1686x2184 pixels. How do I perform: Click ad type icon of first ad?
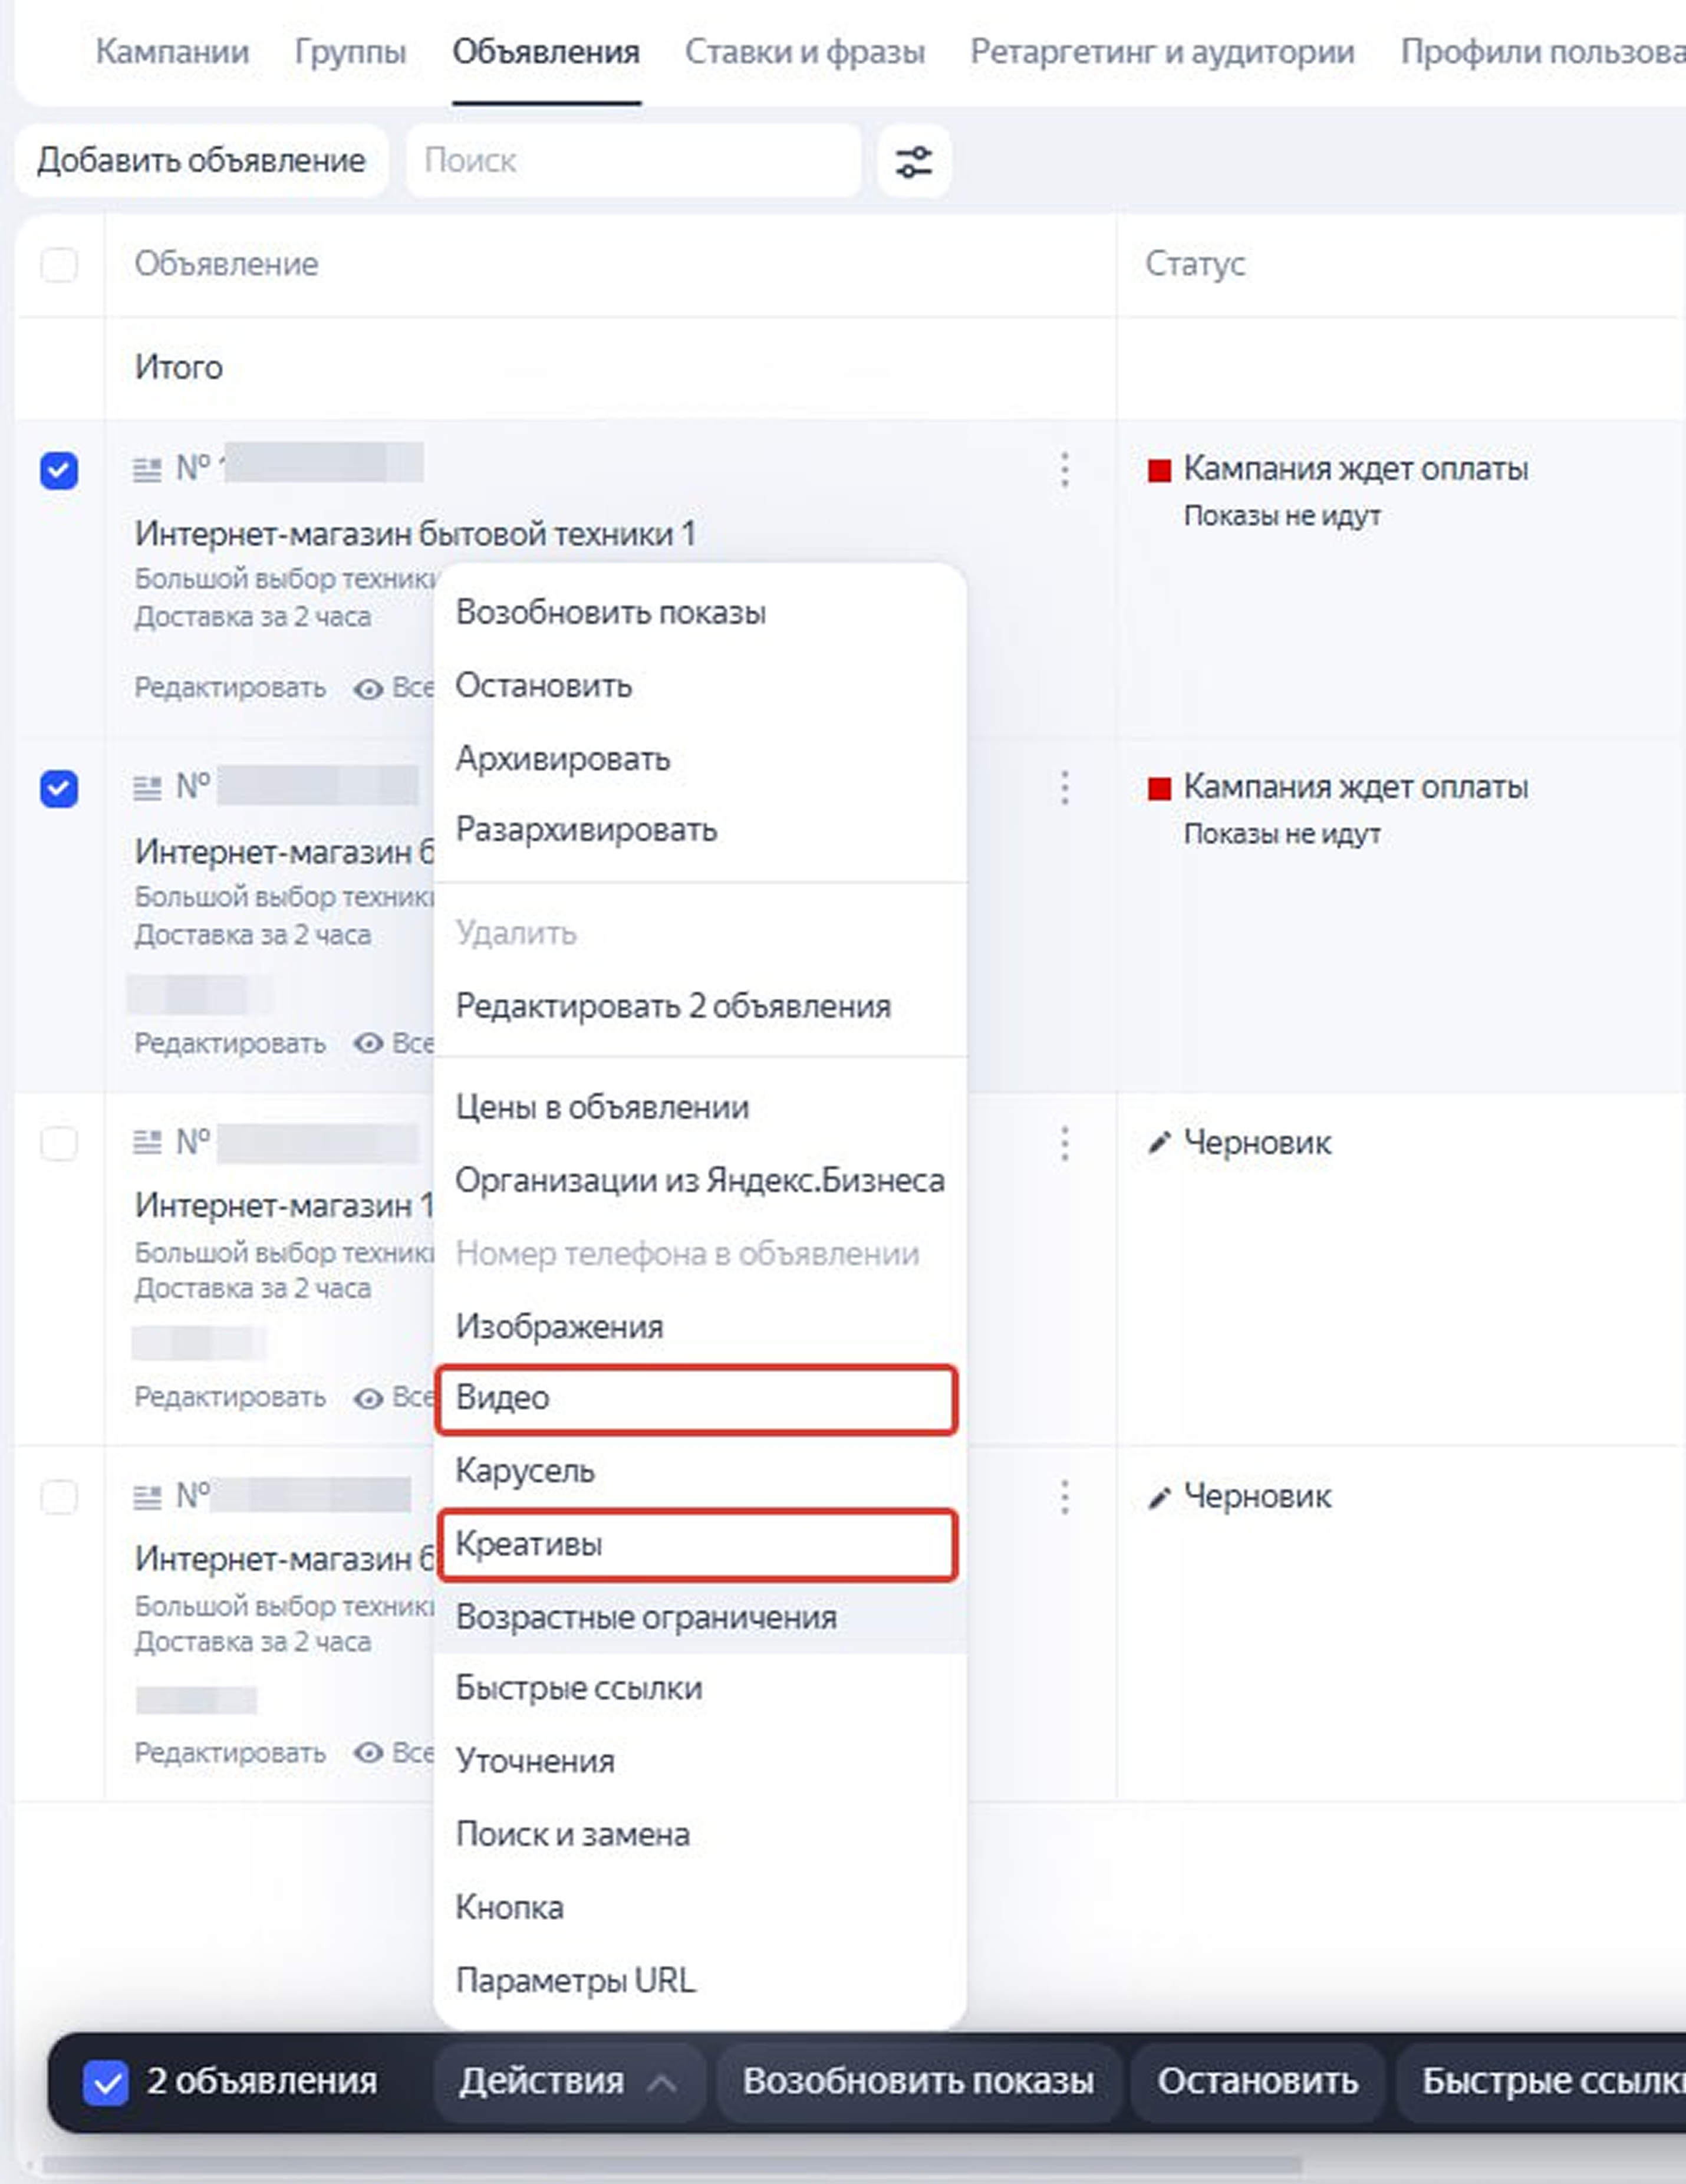(147, 469)
